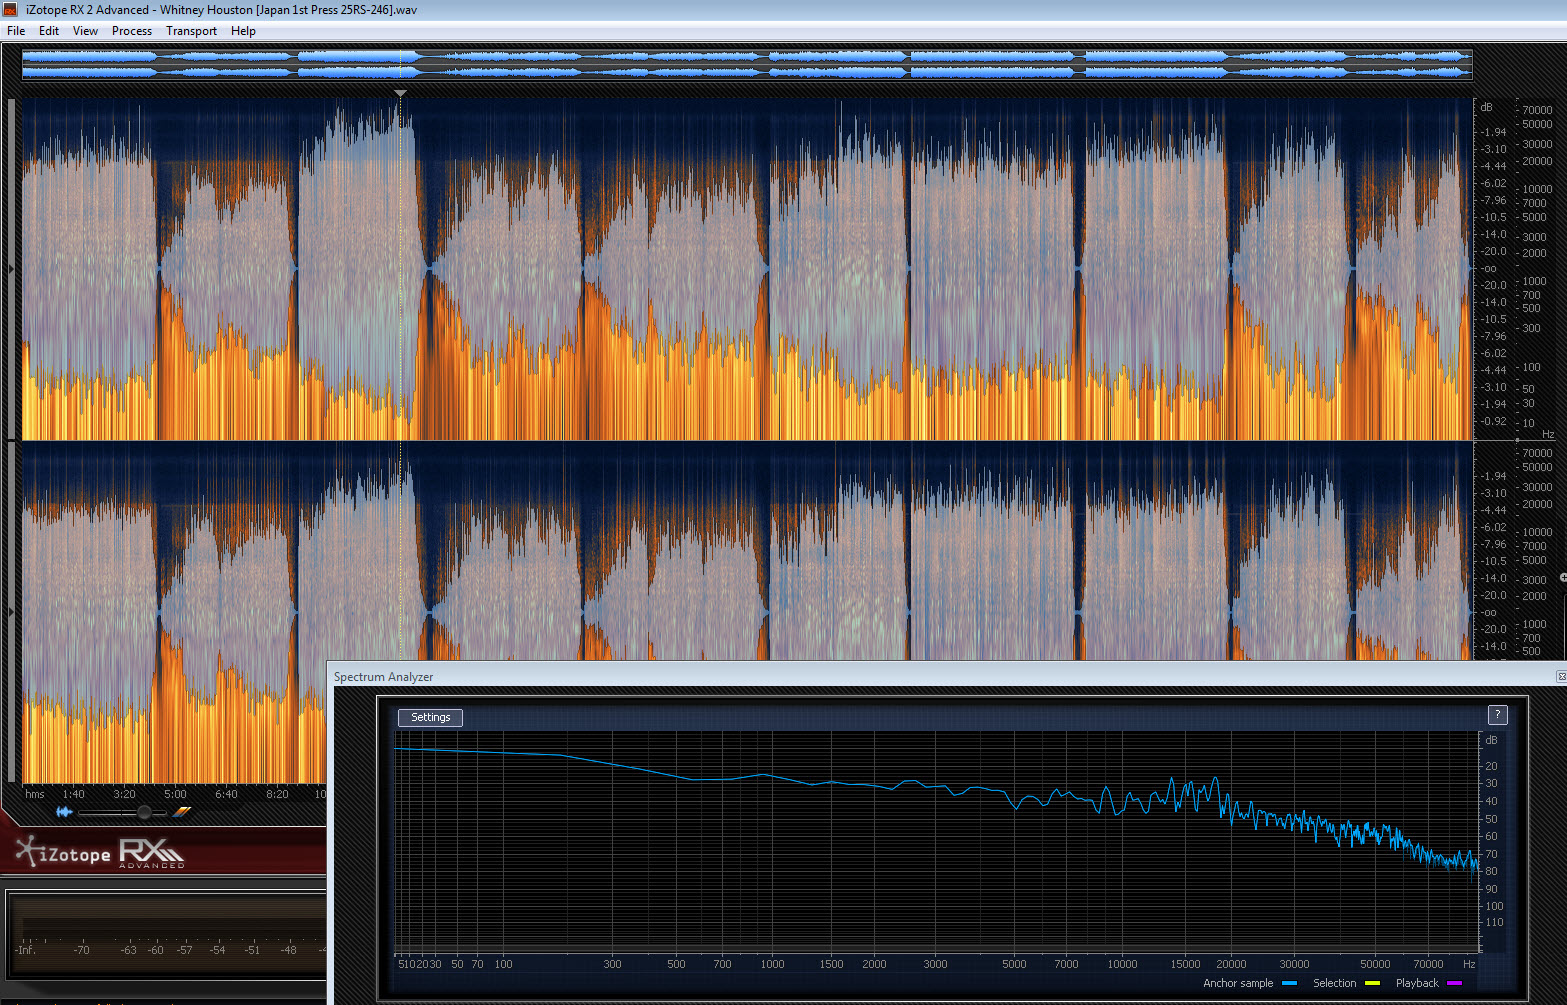
Task: Click the spectrogram icon right of zoom slider
Action: click(x=182, y=812)
